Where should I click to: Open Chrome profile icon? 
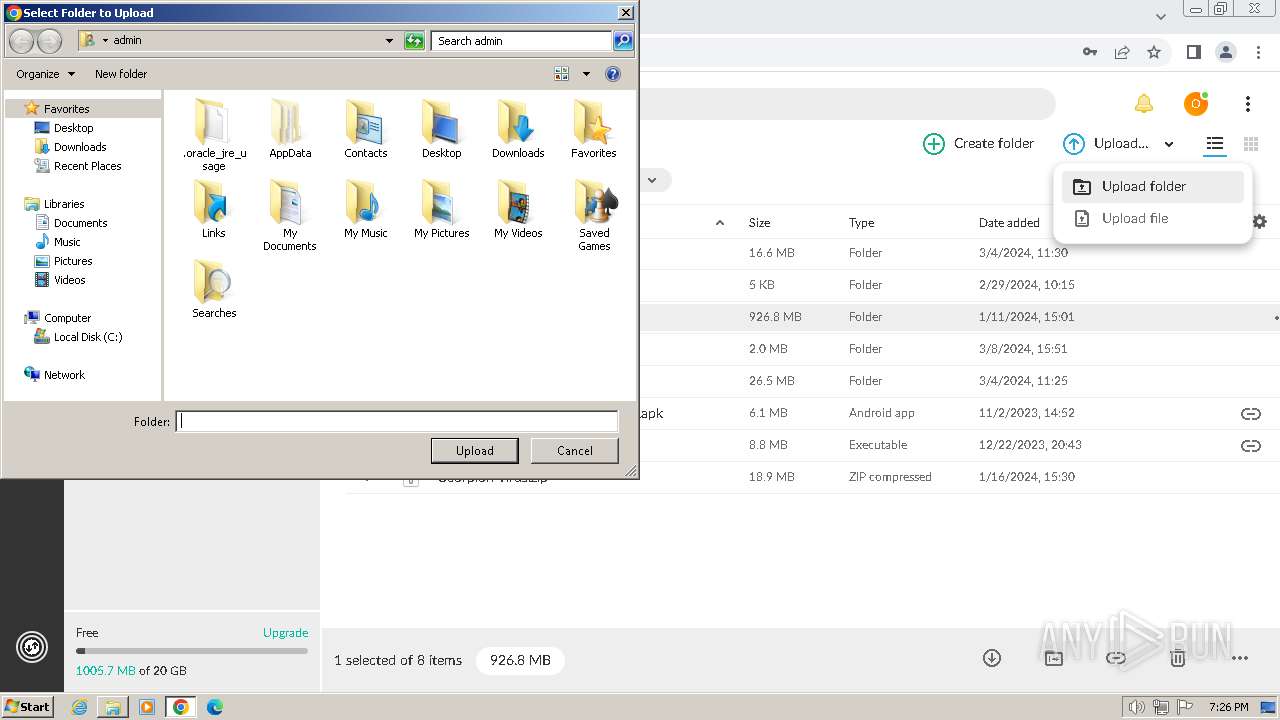(x=1225, y=52)
